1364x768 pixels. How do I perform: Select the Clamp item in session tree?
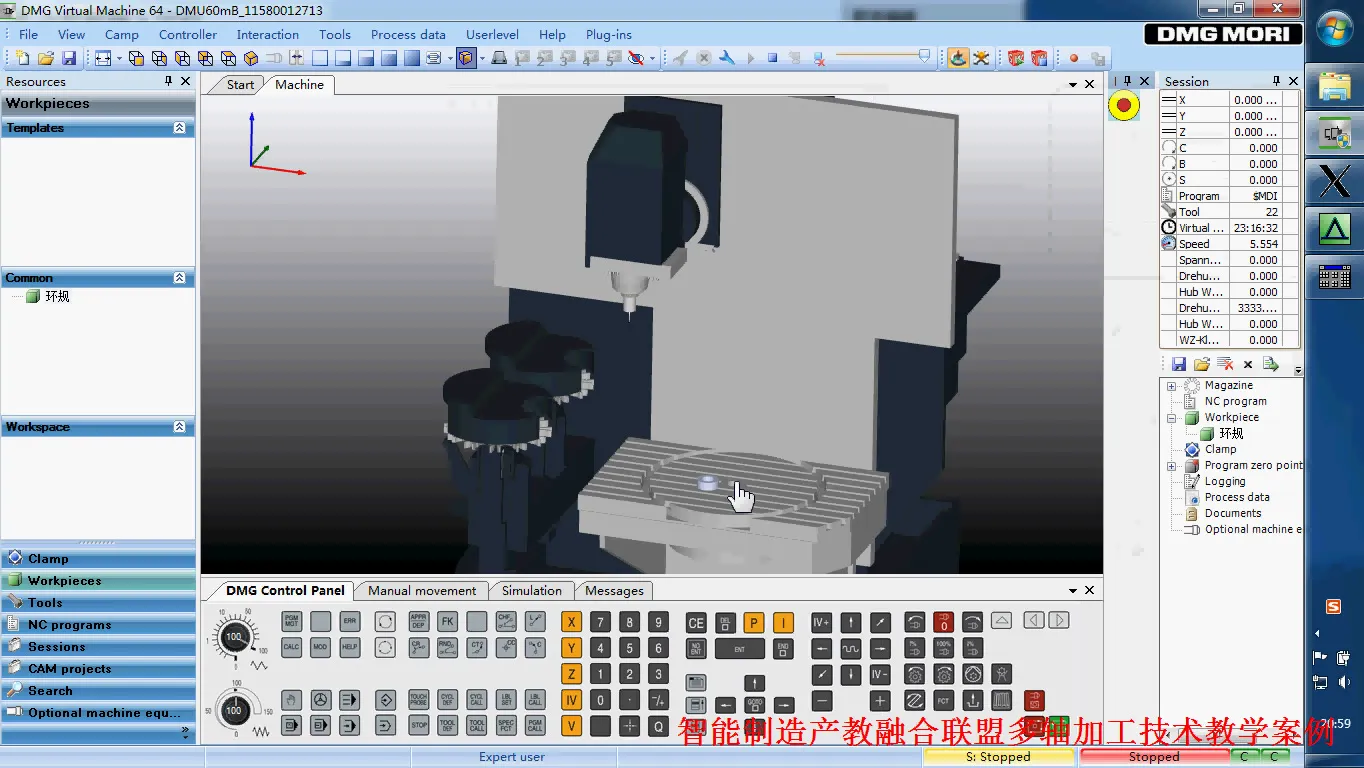[x=1220, y=449]
